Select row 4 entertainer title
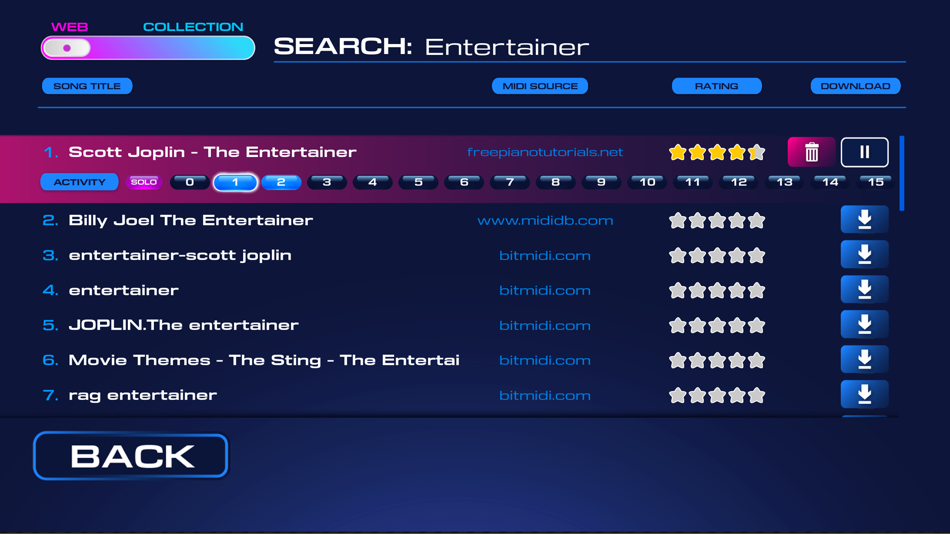Screen dimensions: 950x534 [124, 290]
